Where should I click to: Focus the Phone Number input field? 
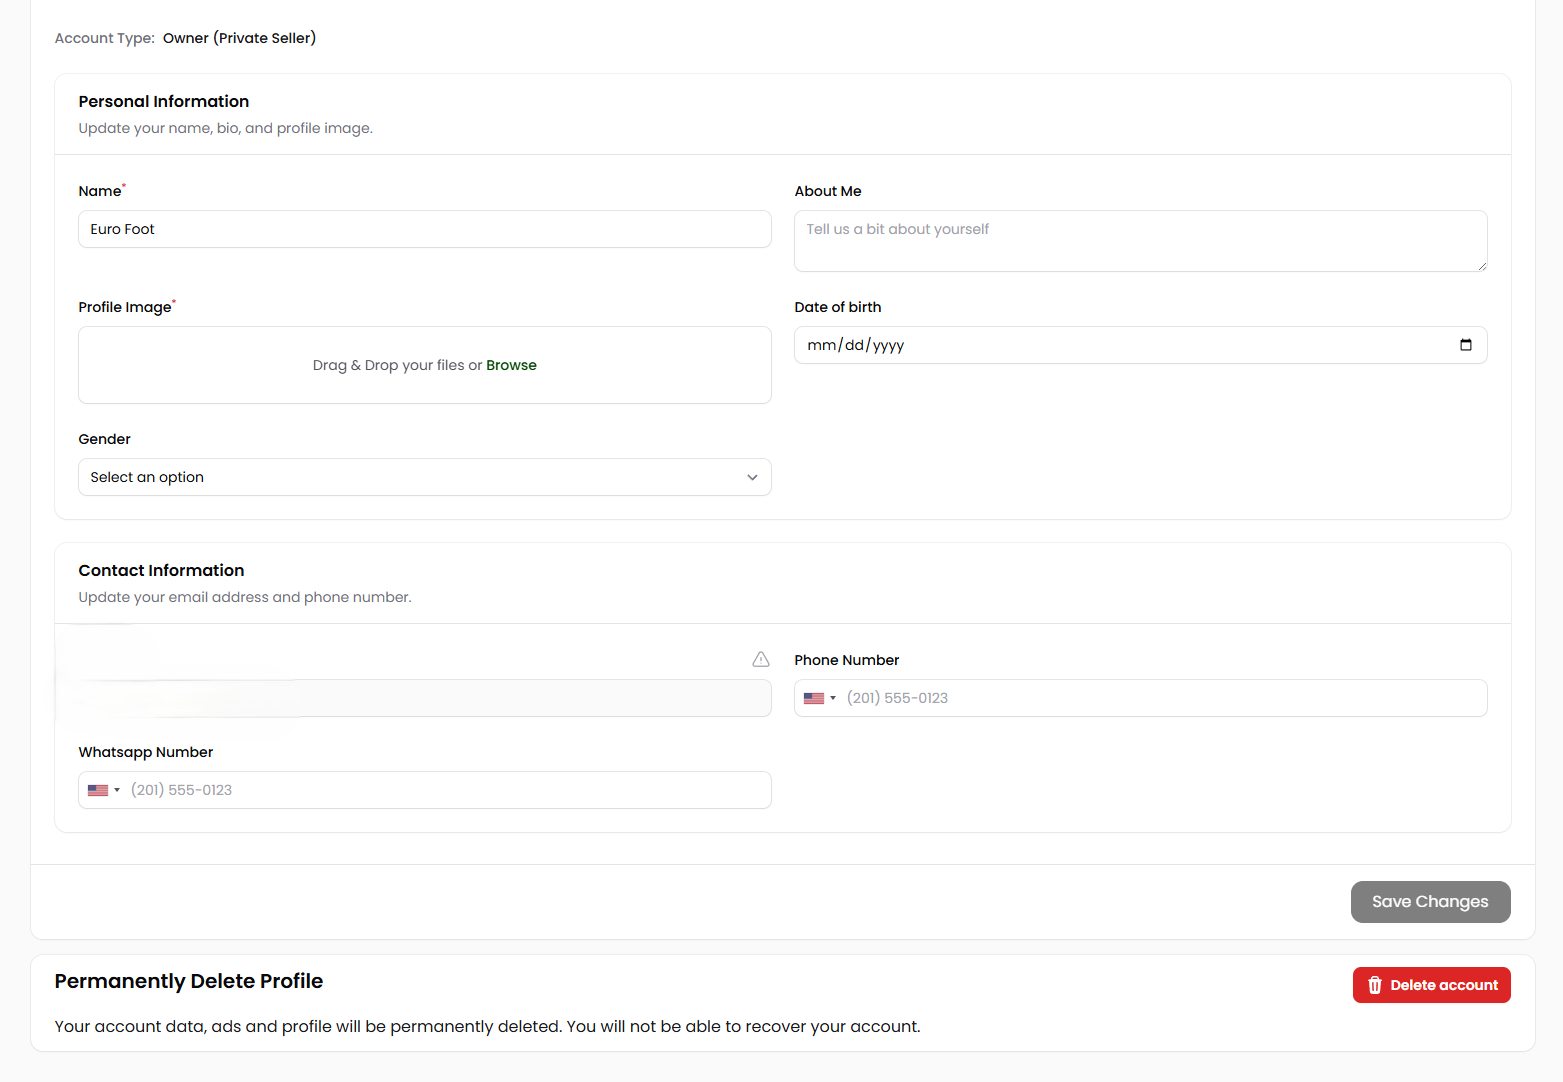pyautogui.click(x=1160, y=698)
